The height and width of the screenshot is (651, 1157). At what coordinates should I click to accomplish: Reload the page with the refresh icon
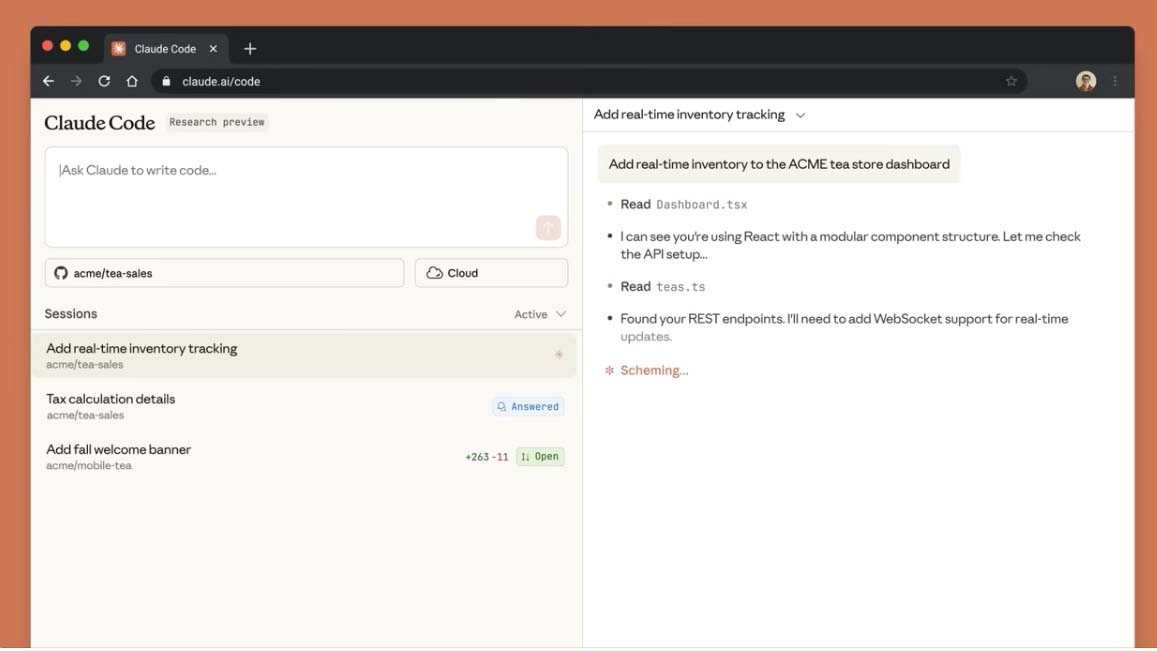pos(104,81)
